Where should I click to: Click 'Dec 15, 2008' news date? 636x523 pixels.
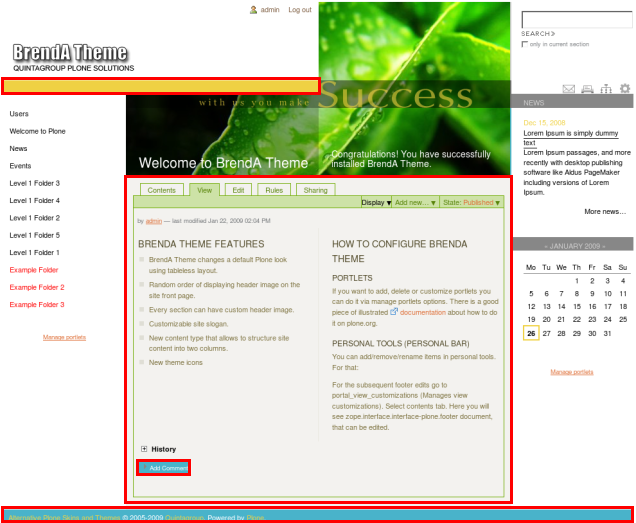pyautogui.click(x=544, y=123)
